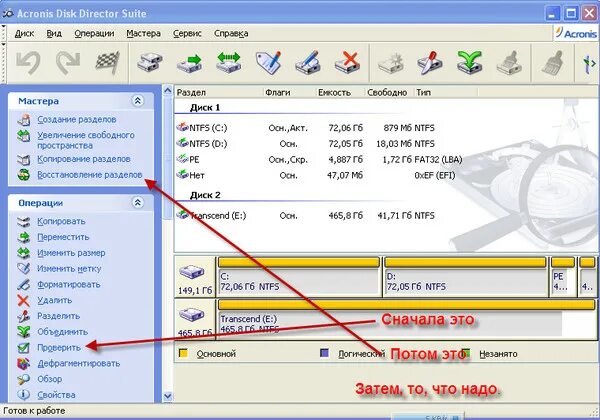Click the Копировать operation link
Screen dimensions: 600x420
(x=61, y=221)
